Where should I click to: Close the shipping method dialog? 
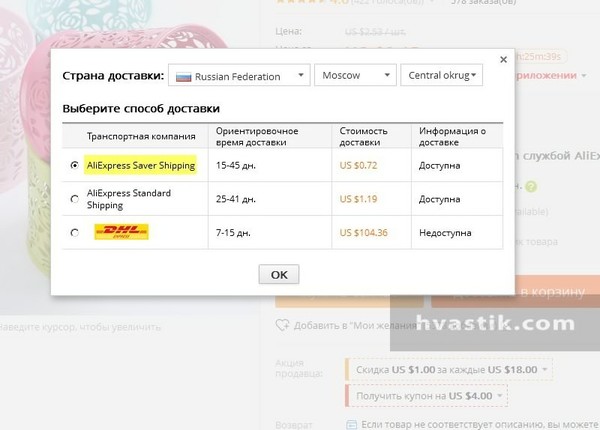(x=503, y=60)
